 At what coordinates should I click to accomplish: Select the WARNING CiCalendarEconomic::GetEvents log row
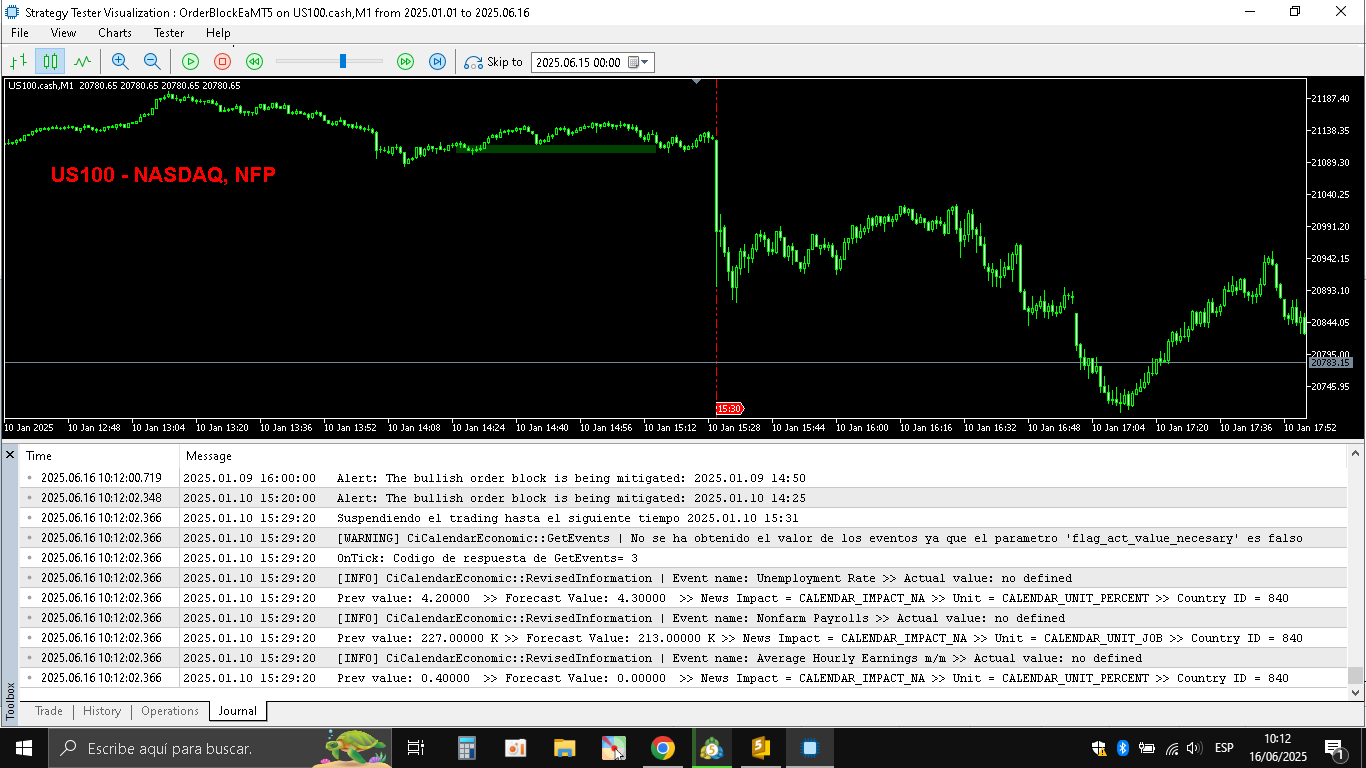click(683, 538)
